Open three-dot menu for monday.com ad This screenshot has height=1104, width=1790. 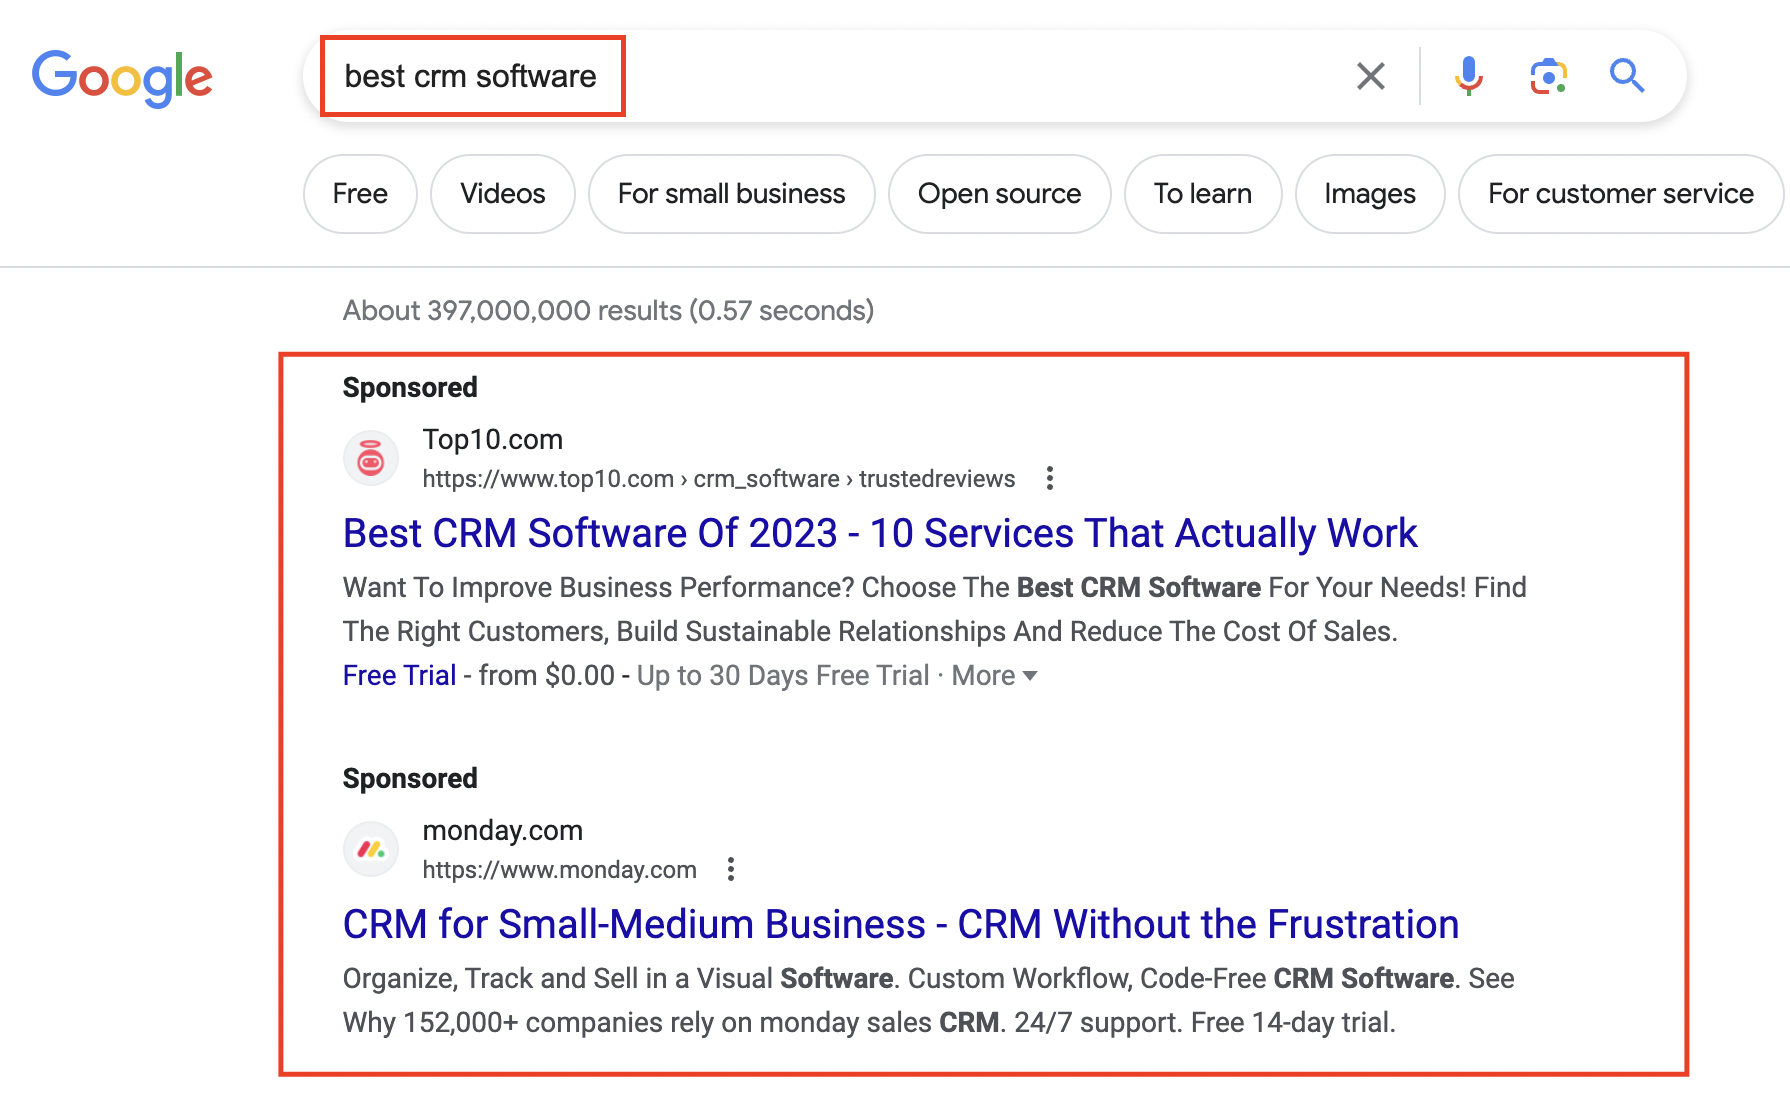coord(731,870)
